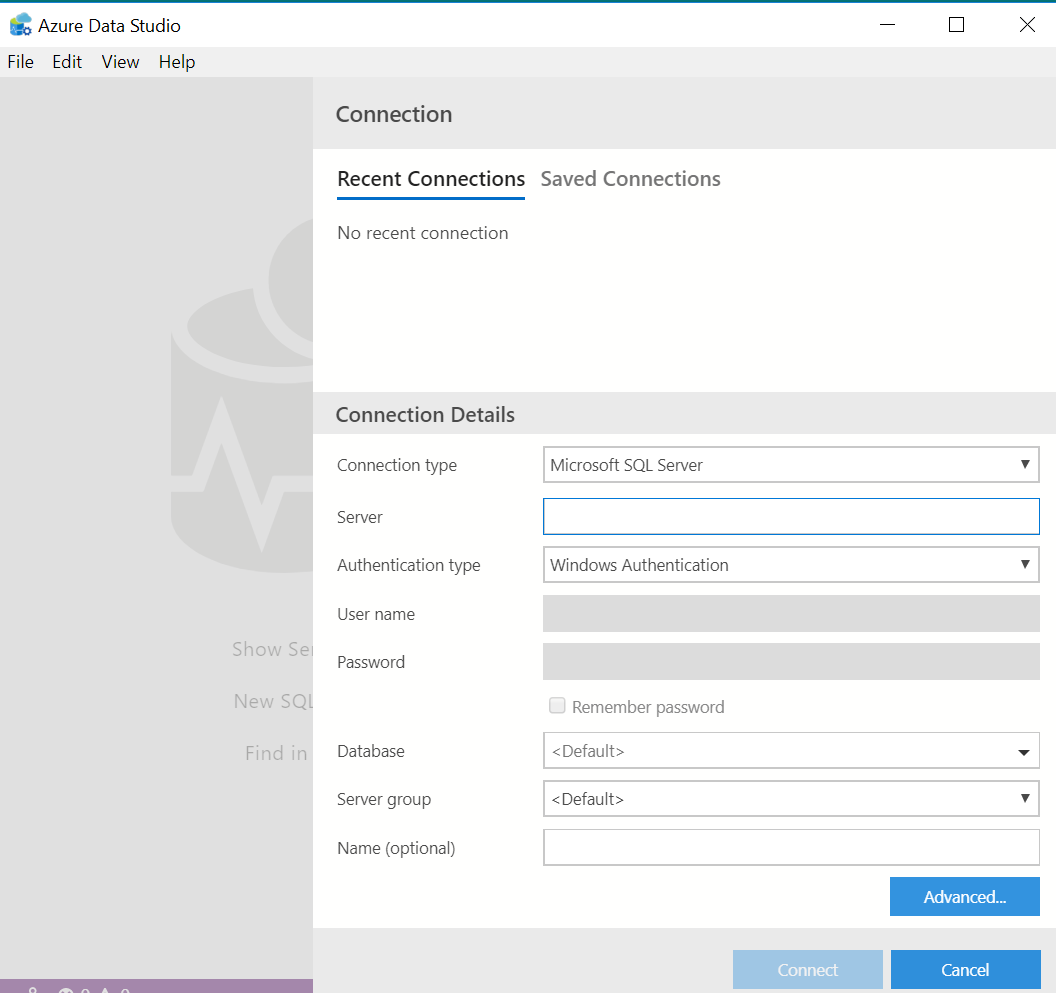
Task: Close the Azure Data Studio window
Action: pos(1027,25)
